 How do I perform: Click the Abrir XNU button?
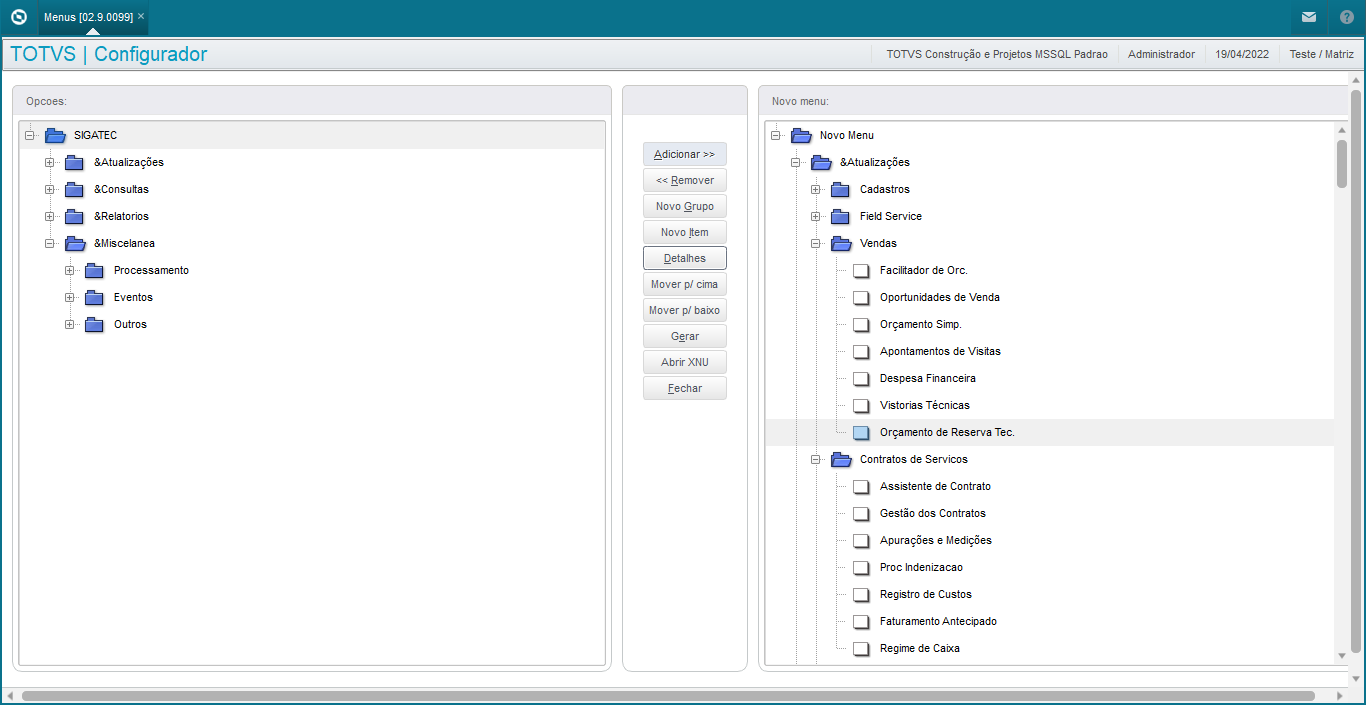pos(685,362)
